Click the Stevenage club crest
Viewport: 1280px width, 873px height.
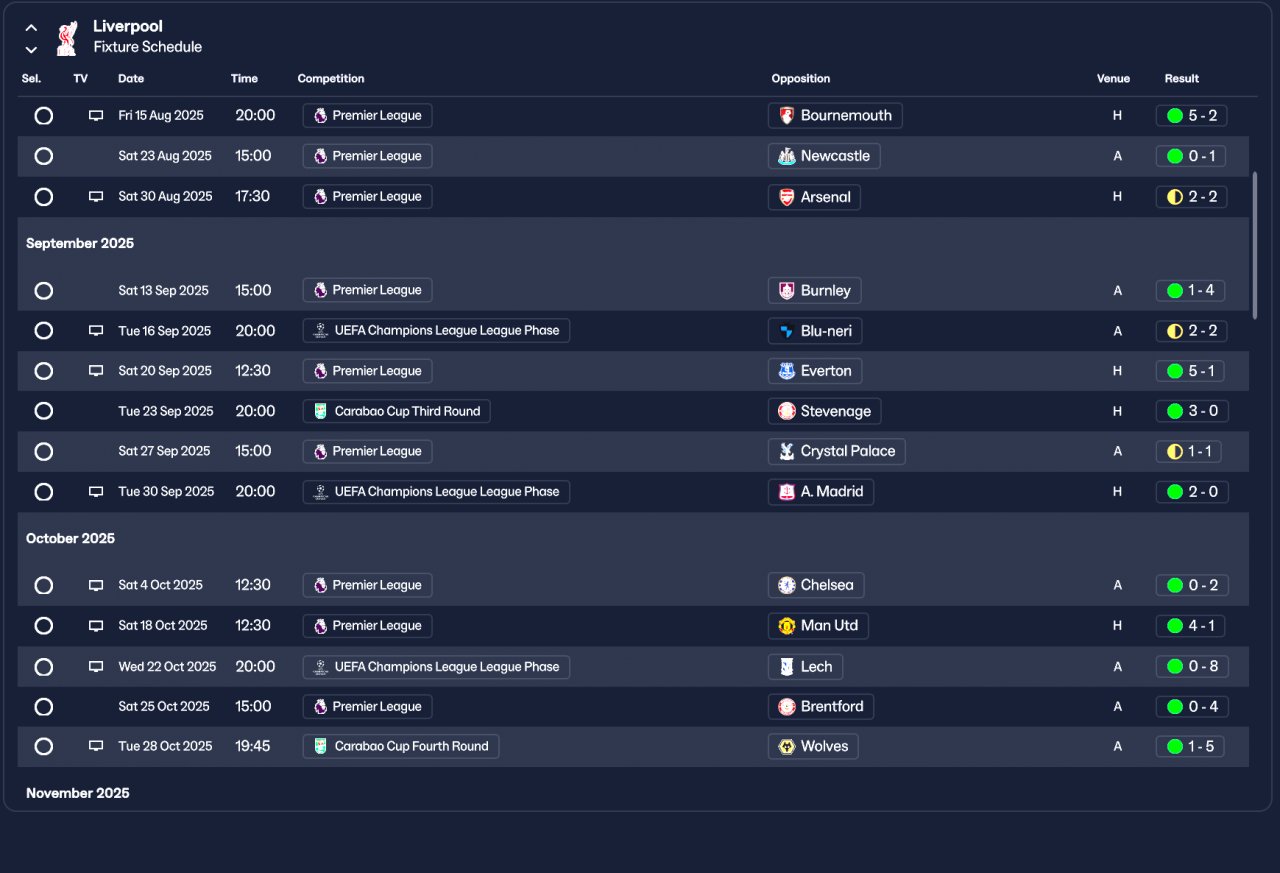coord(787,411)
